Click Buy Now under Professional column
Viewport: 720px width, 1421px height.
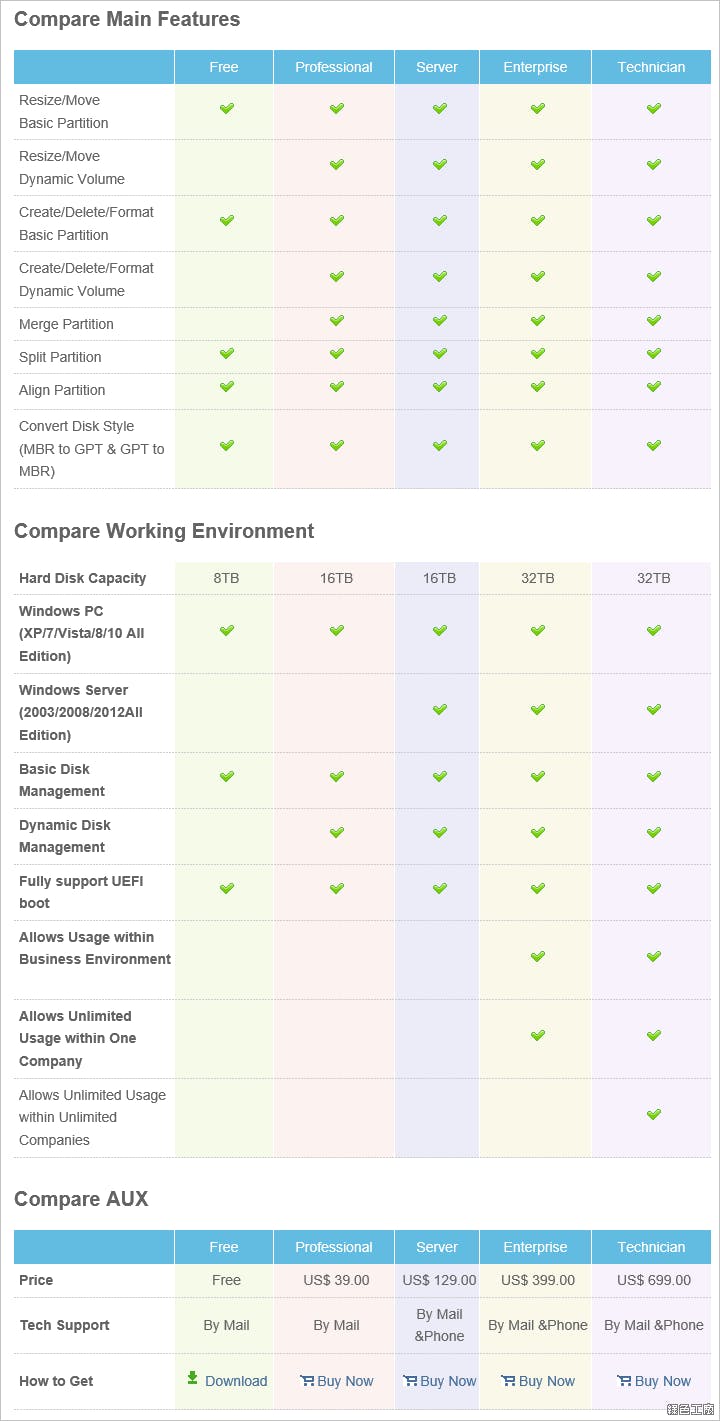(345, 1381)
